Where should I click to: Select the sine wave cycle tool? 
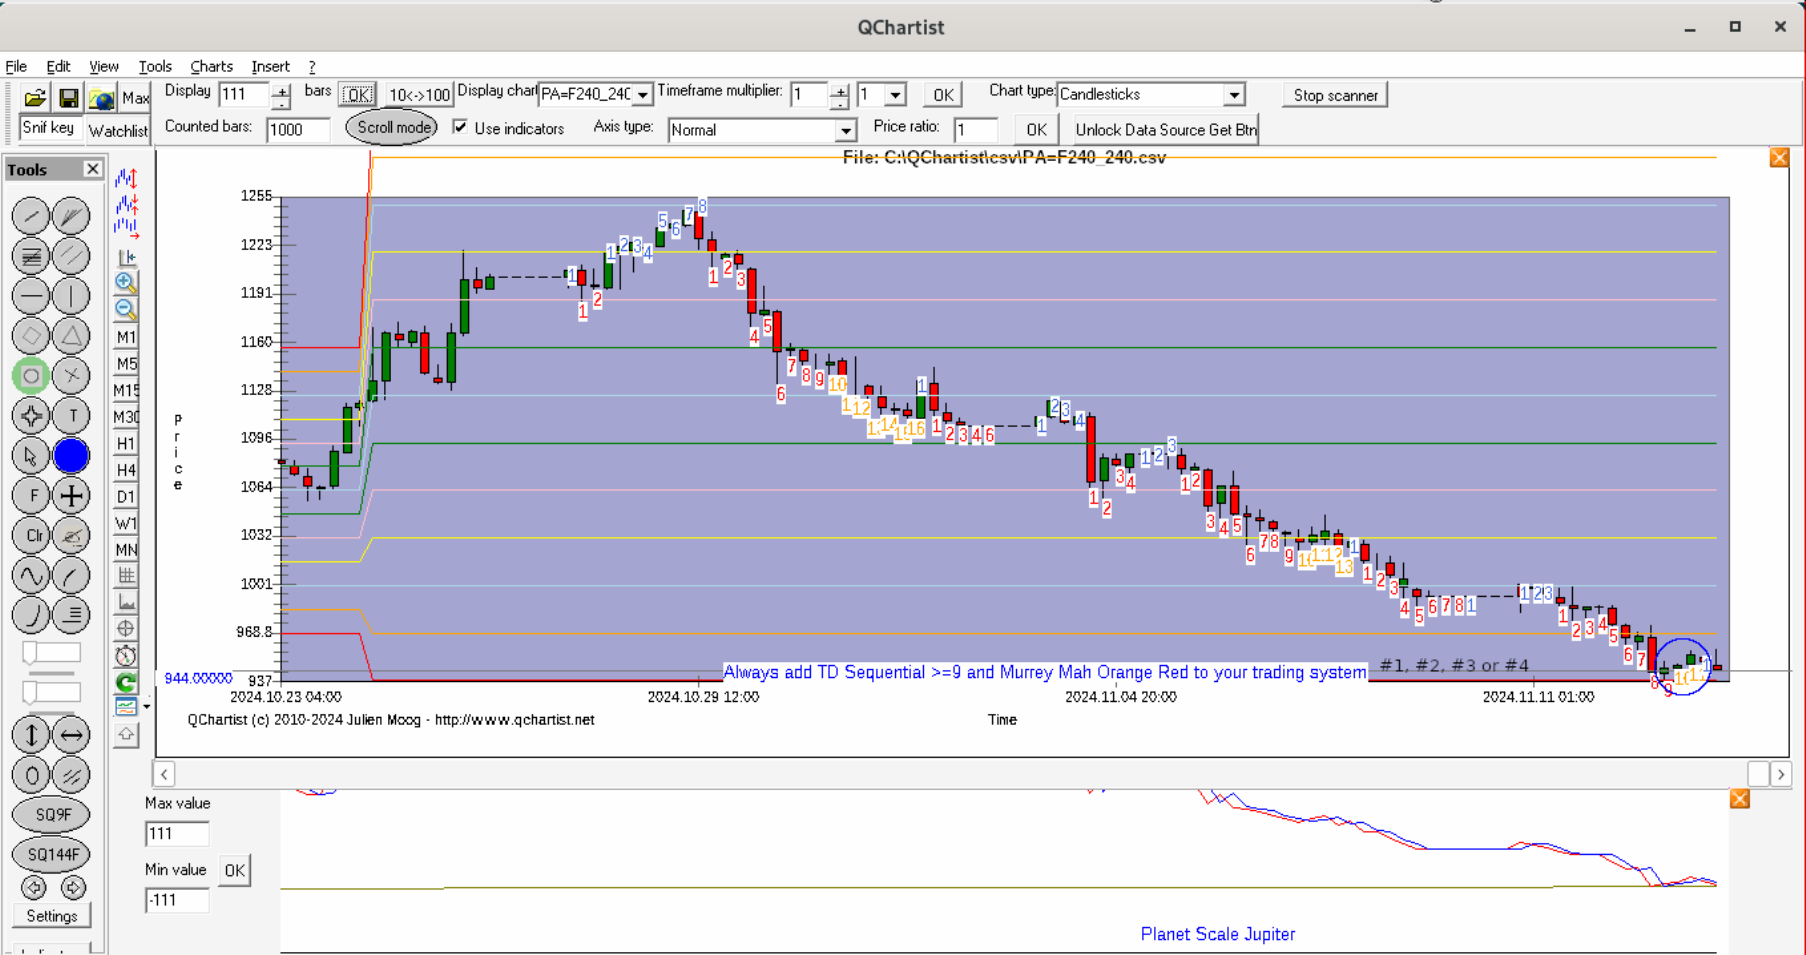pos(31,576)
